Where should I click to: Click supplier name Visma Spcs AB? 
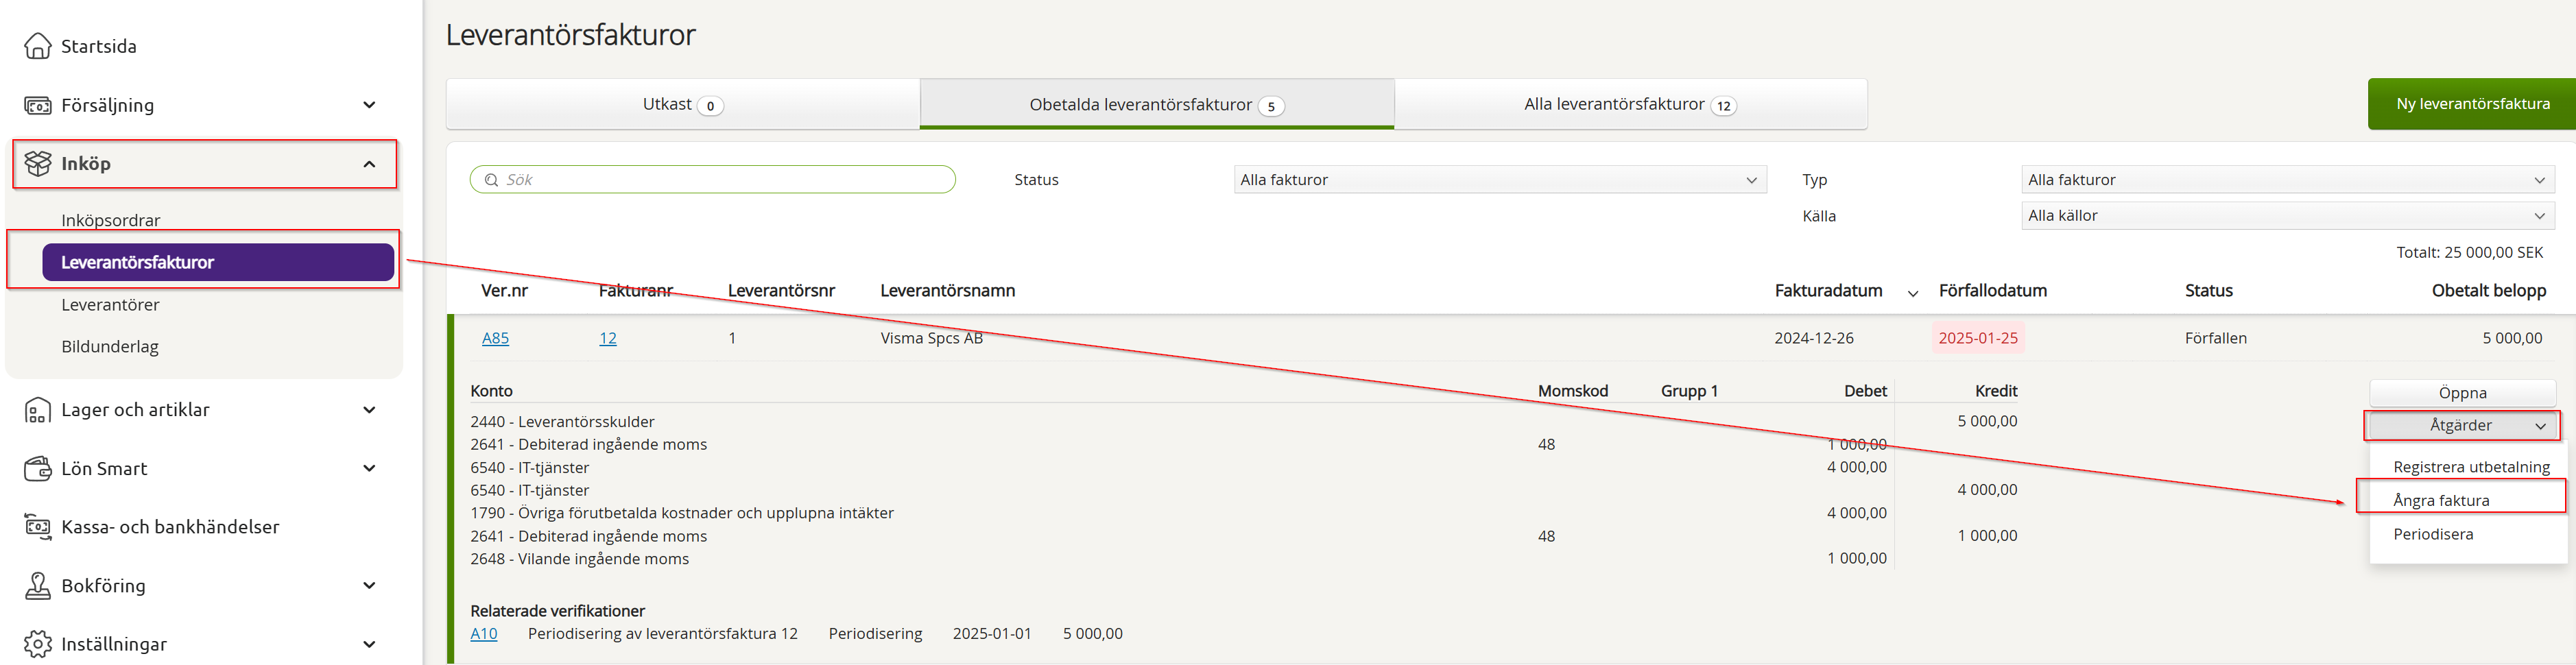(931, 338)
